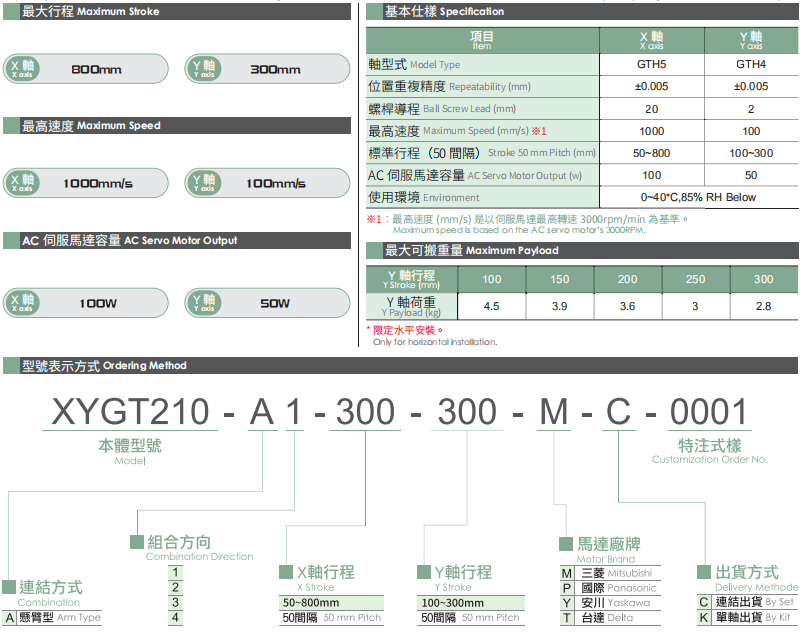
Task: Click the Ball Screw Lead (mm) row label
Action: [482, 108]
